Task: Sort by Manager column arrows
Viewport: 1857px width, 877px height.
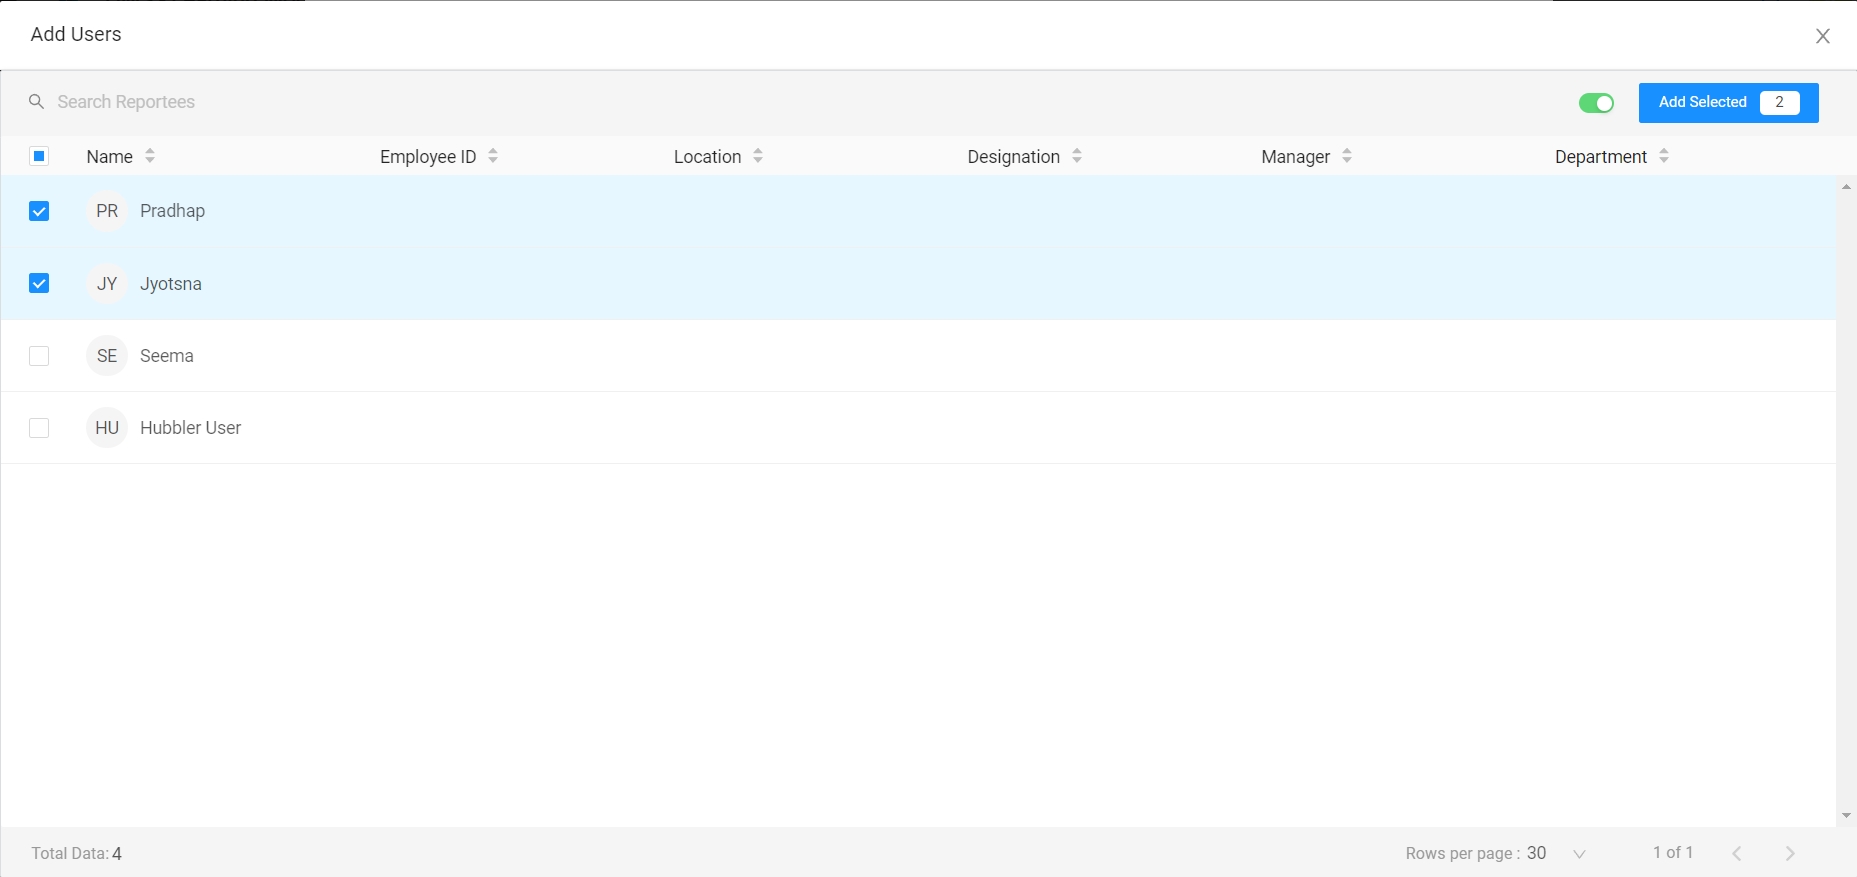Action: (1347, 156)
